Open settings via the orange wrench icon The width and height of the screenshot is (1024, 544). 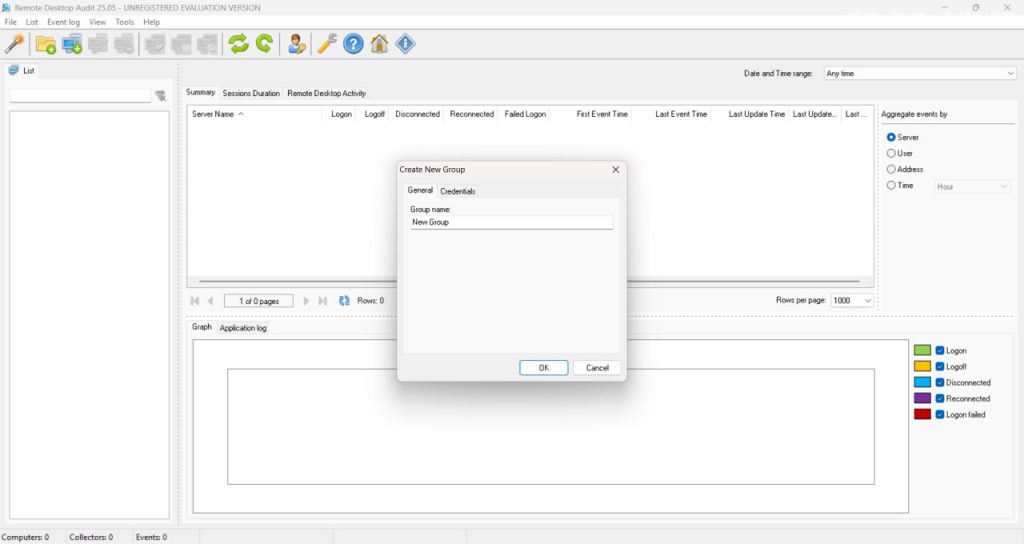pos(327,44)
